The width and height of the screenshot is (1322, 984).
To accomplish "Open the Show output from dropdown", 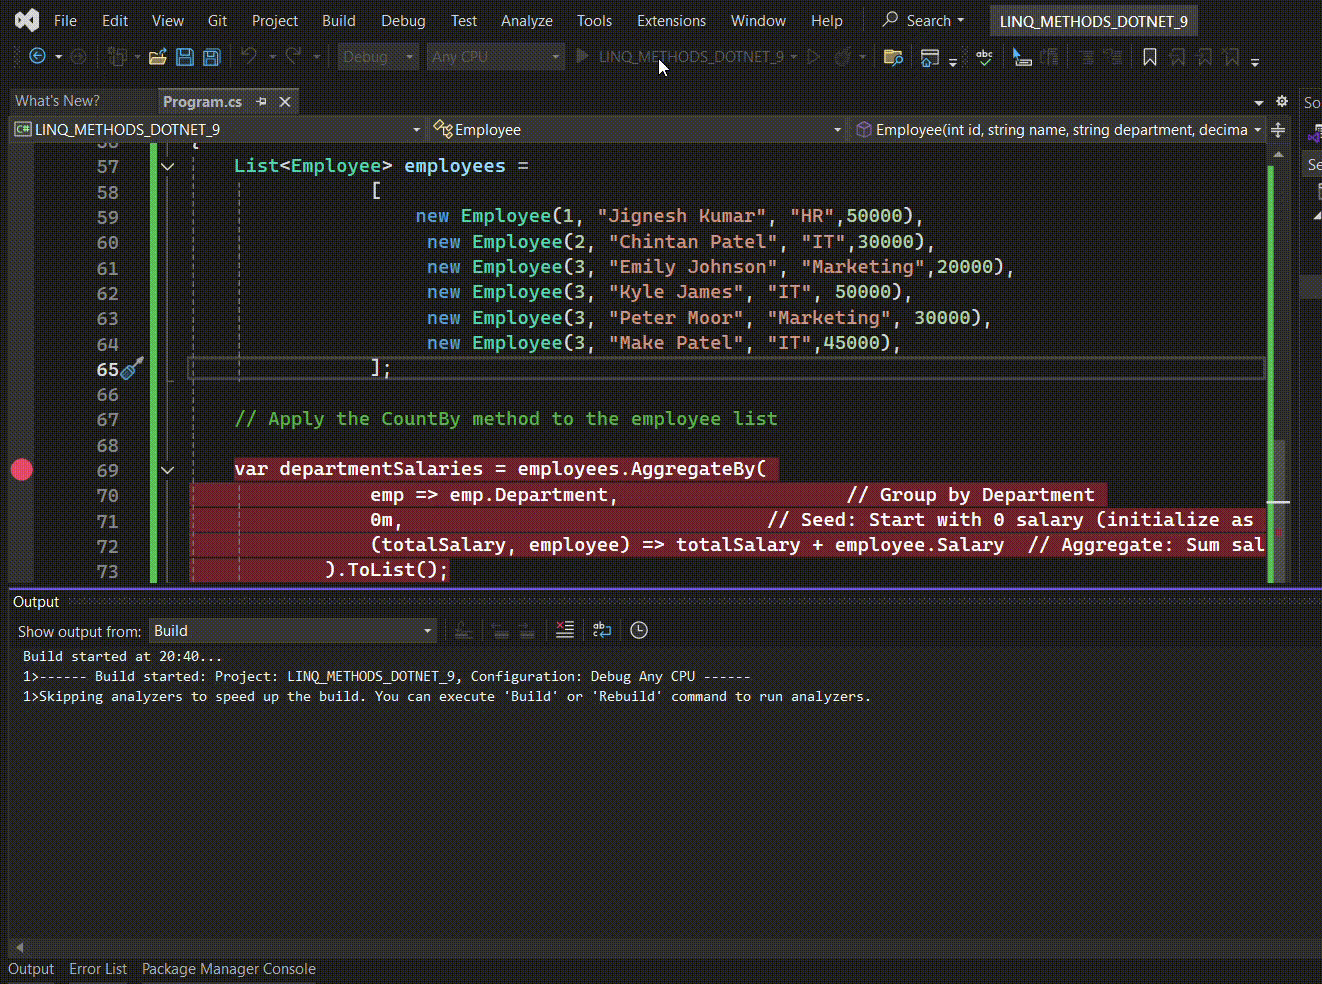I will tap(292, 630).
